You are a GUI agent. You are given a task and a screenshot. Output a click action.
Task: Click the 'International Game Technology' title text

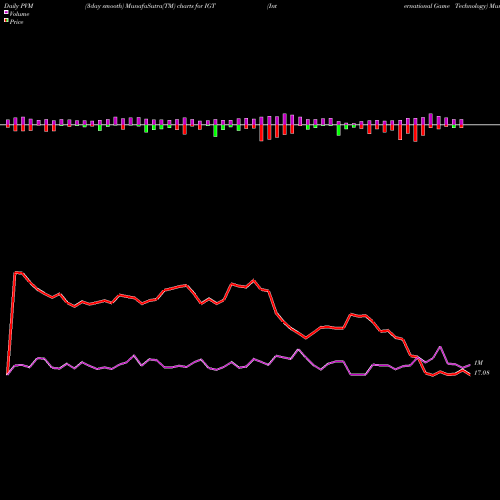coord(377,6)
